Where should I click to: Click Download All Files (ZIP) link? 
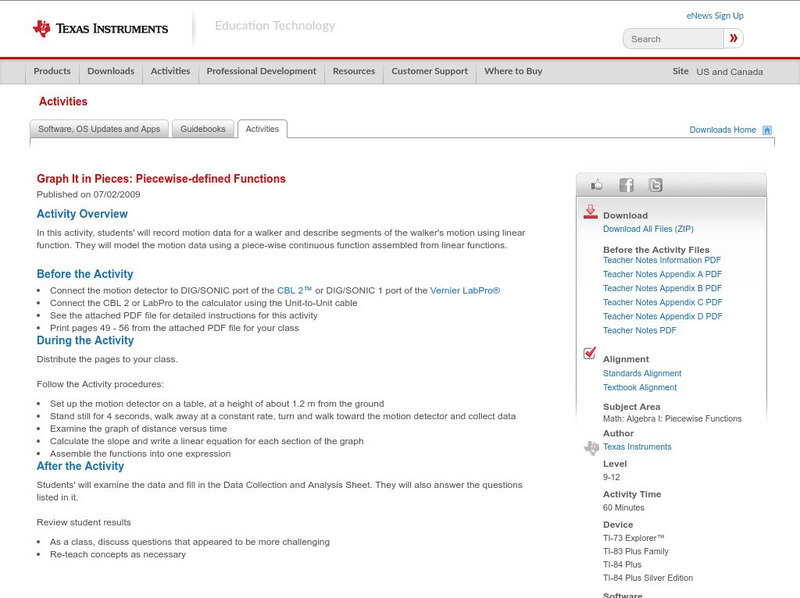coord(648,229)
